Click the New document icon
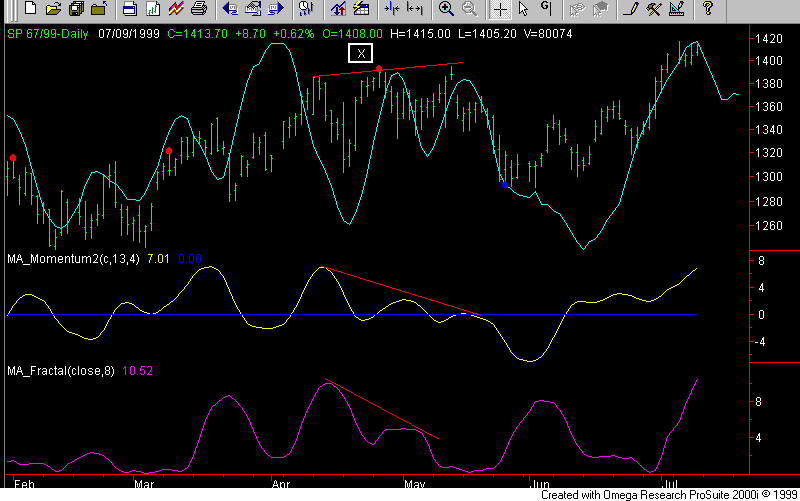 click(x=30, y=9)
